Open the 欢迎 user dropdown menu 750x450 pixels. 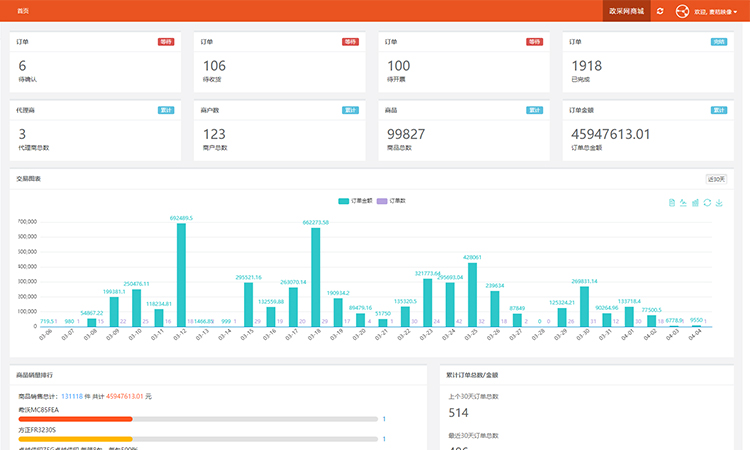[716, 12]
